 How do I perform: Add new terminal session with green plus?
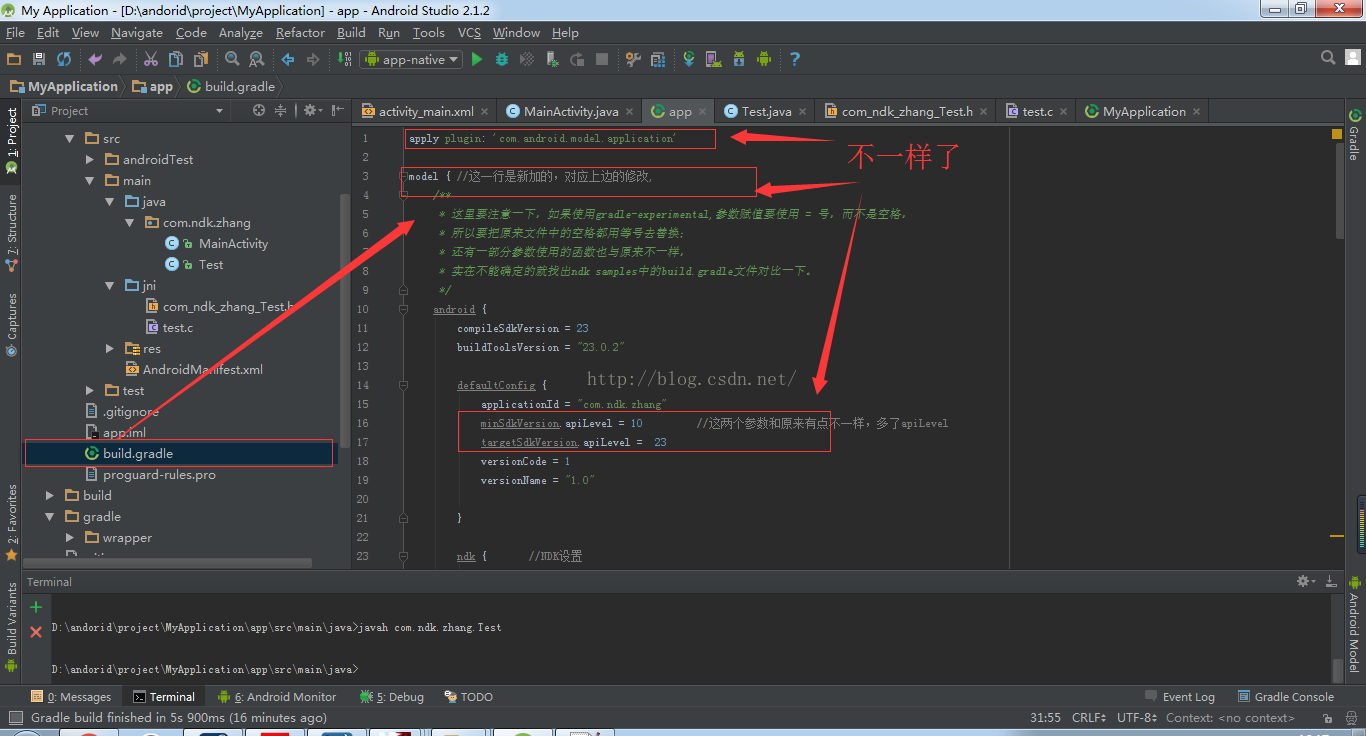(36, 607)
